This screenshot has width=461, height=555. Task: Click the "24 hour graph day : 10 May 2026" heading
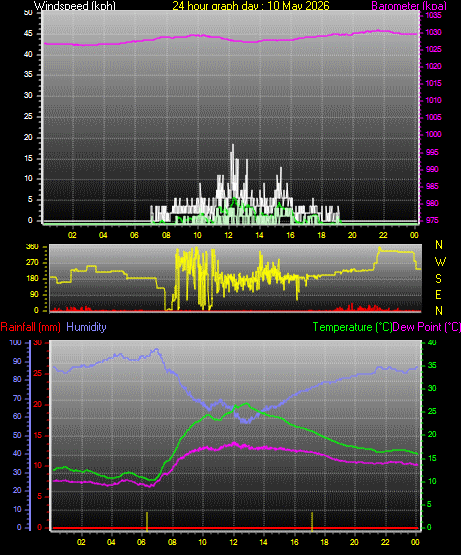(x=251, y=5)
